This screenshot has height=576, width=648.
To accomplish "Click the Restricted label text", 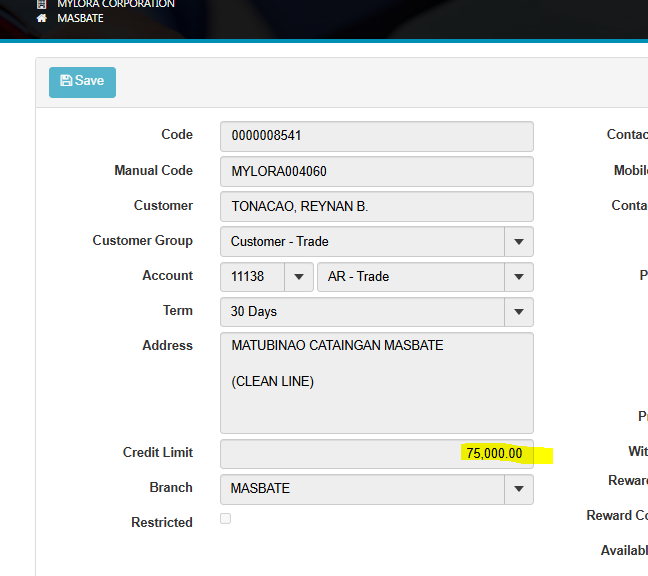I will [x=161, y=522].
